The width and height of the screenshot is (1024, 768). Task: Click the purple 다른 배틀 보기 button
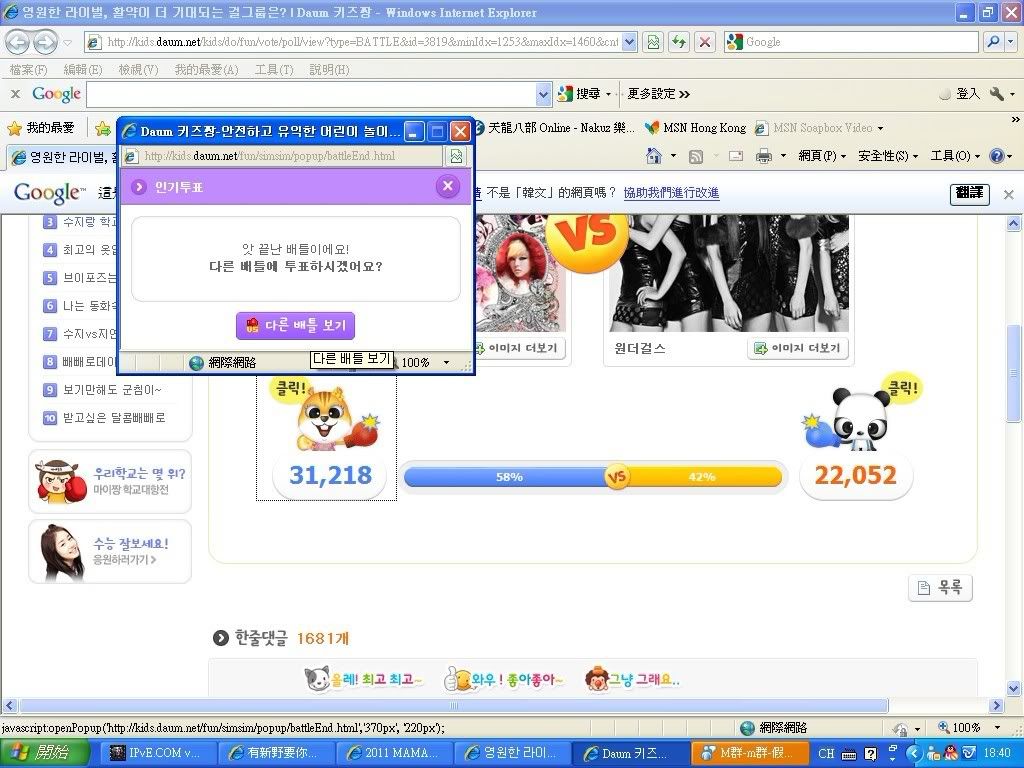(295, 325)
